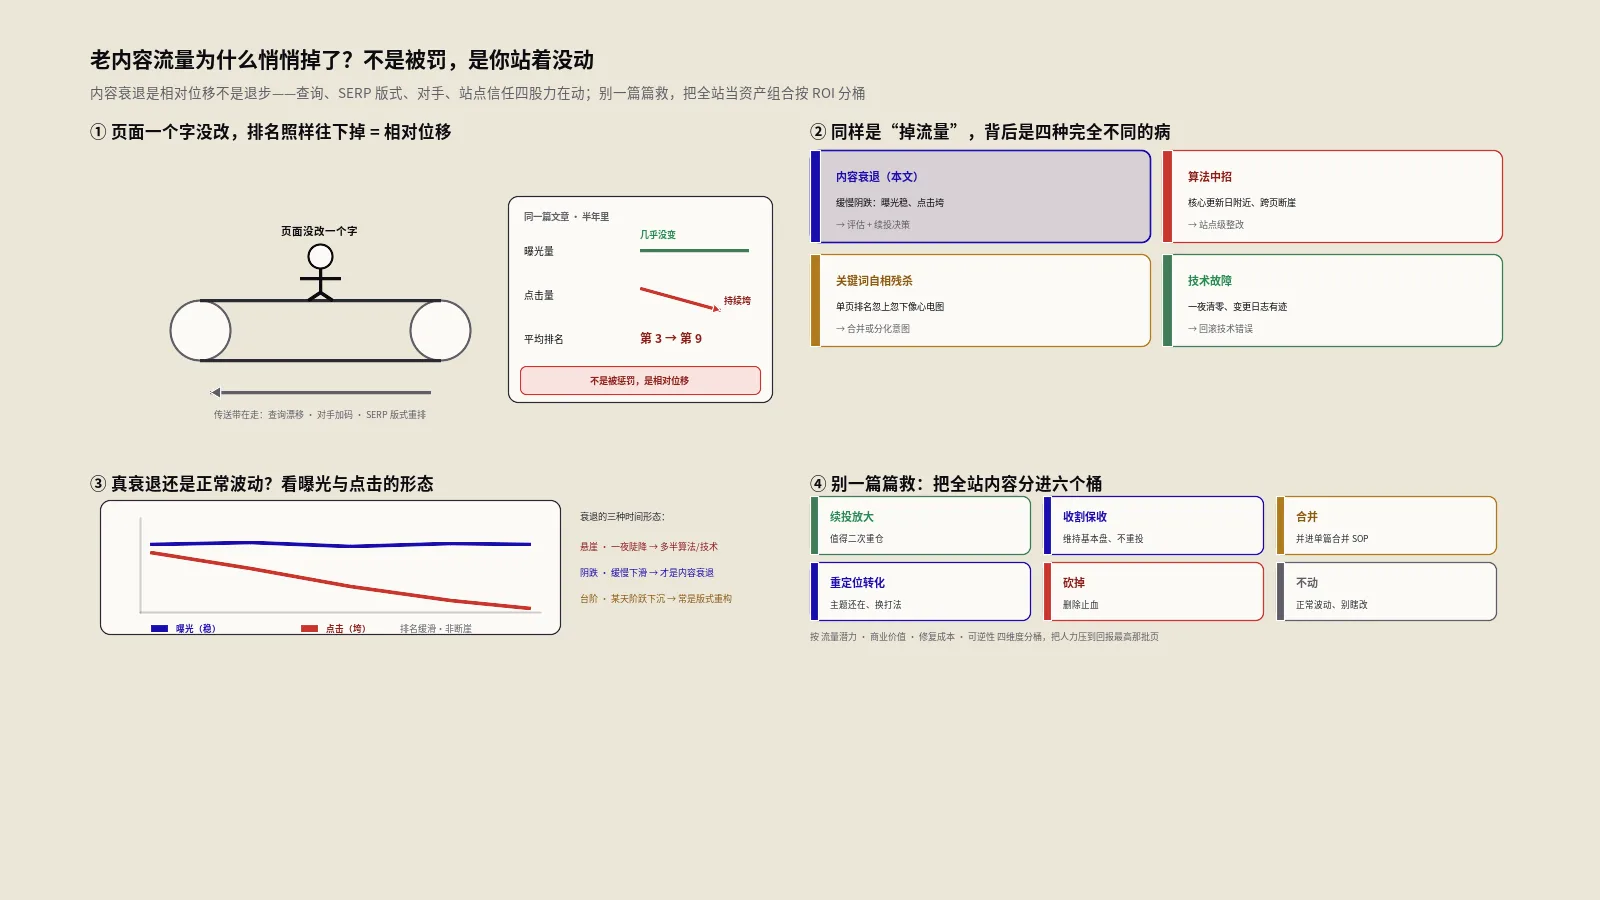Image resolution: width=1600 pixels, height=900 pixels.
Task: Open the 合并 bucket card
Action: [x=1386, y=526]
